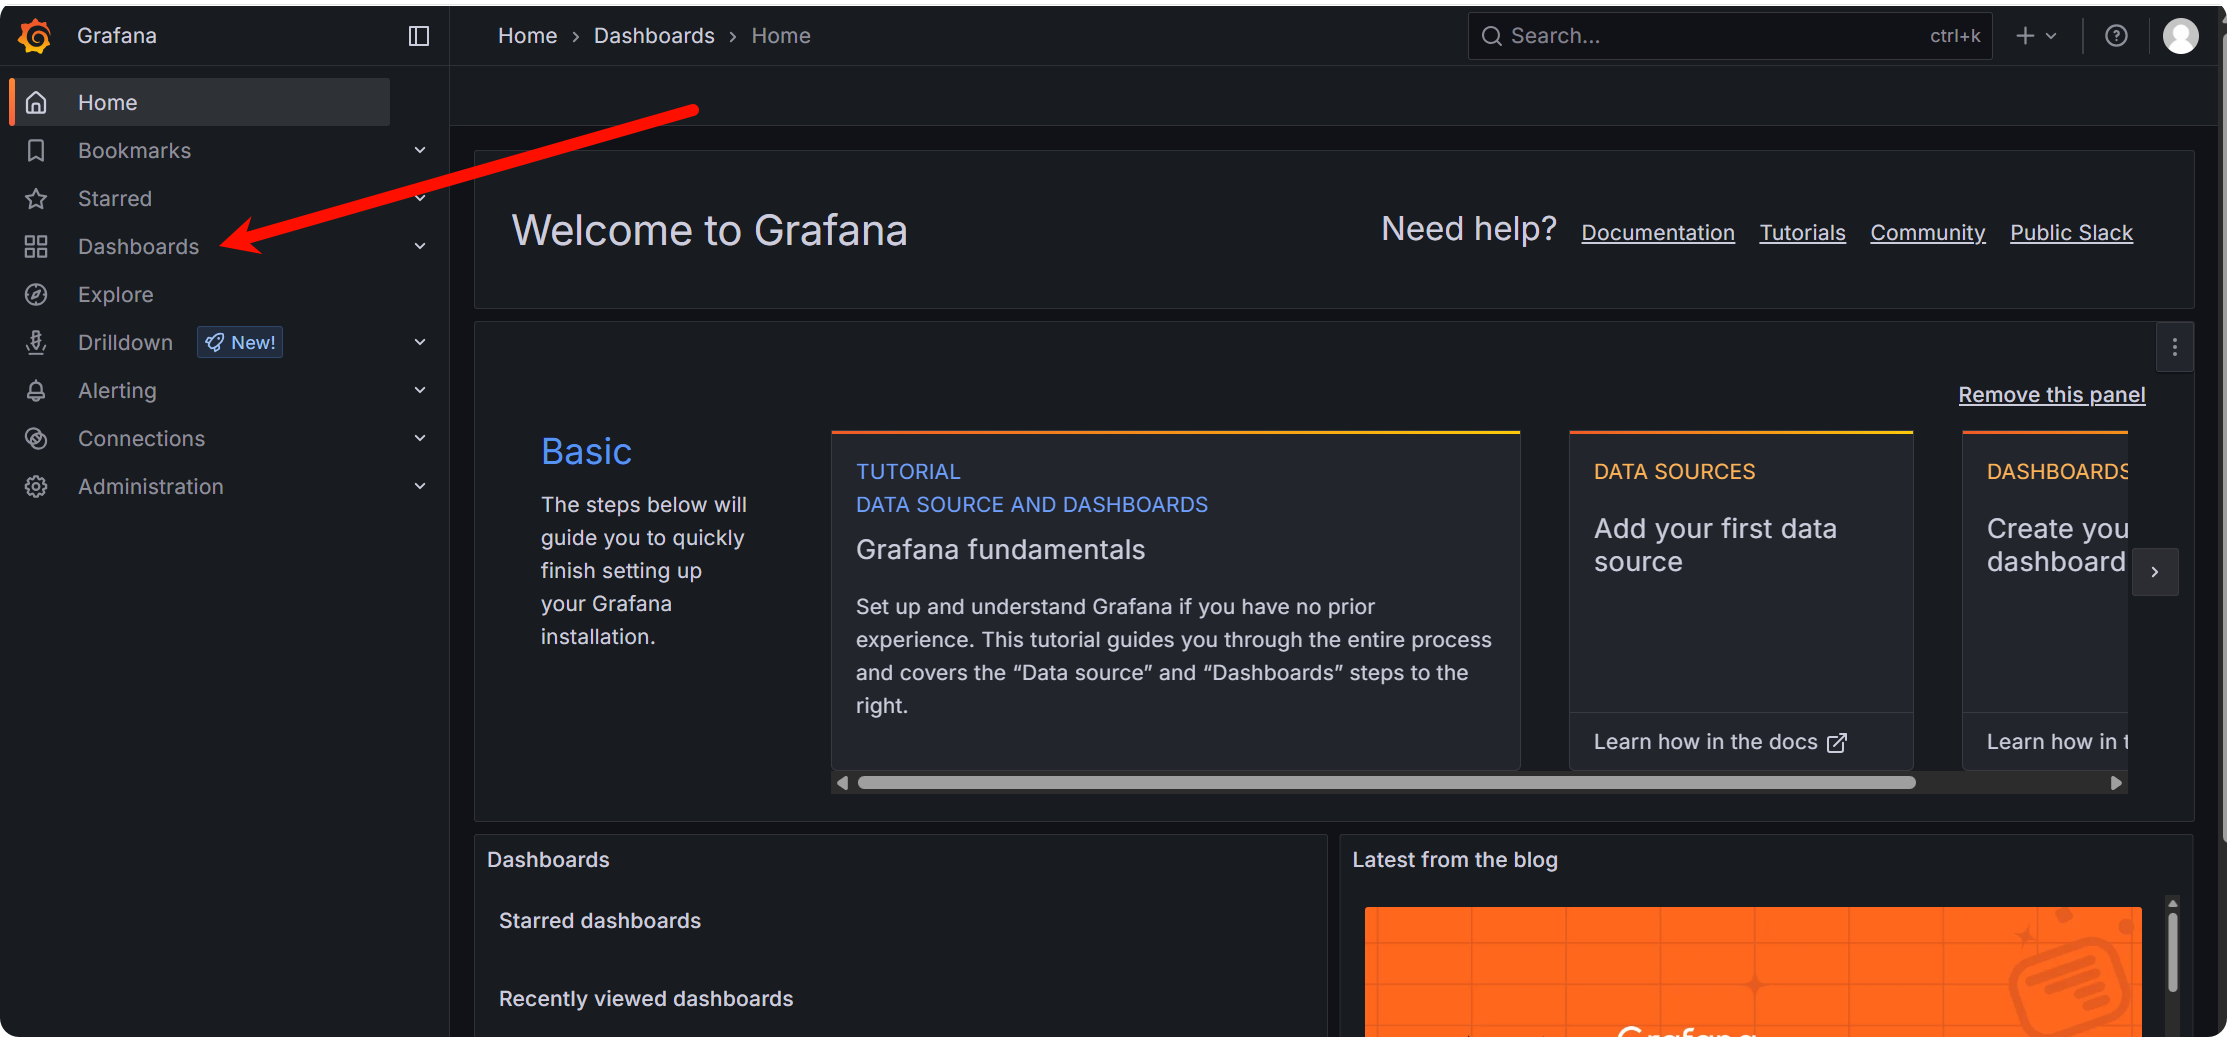This screenshot has width=2227, height=1037.
Task: Click Recently viewed dashboards heading
Action: point(645,999)
